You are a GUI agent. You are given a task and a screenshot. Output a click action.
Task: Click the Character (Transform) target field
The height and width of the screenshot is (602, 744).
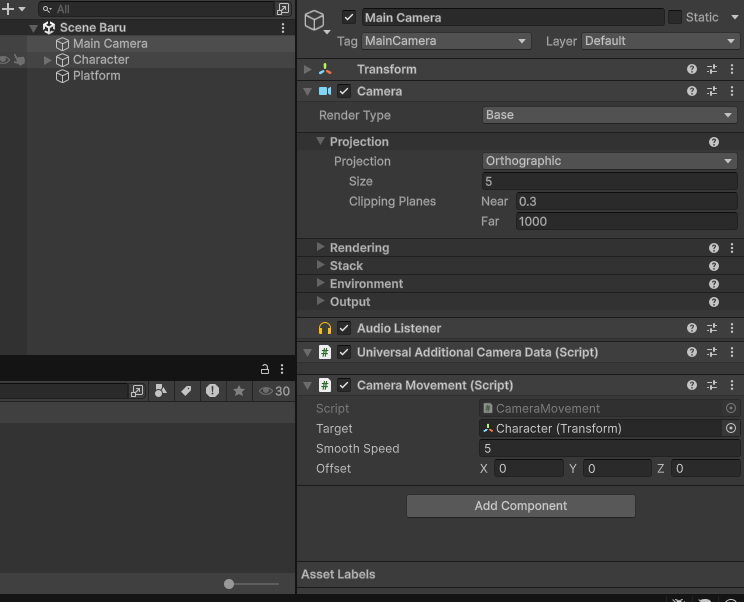pos(601,428)
